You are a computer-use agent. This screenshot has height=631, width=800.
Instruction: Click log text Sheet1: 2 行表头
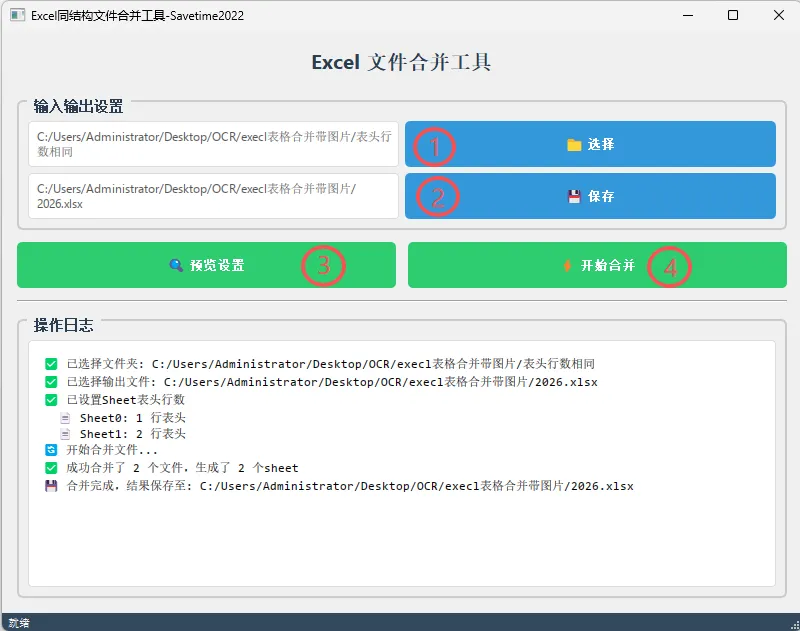tap(133, 434)
